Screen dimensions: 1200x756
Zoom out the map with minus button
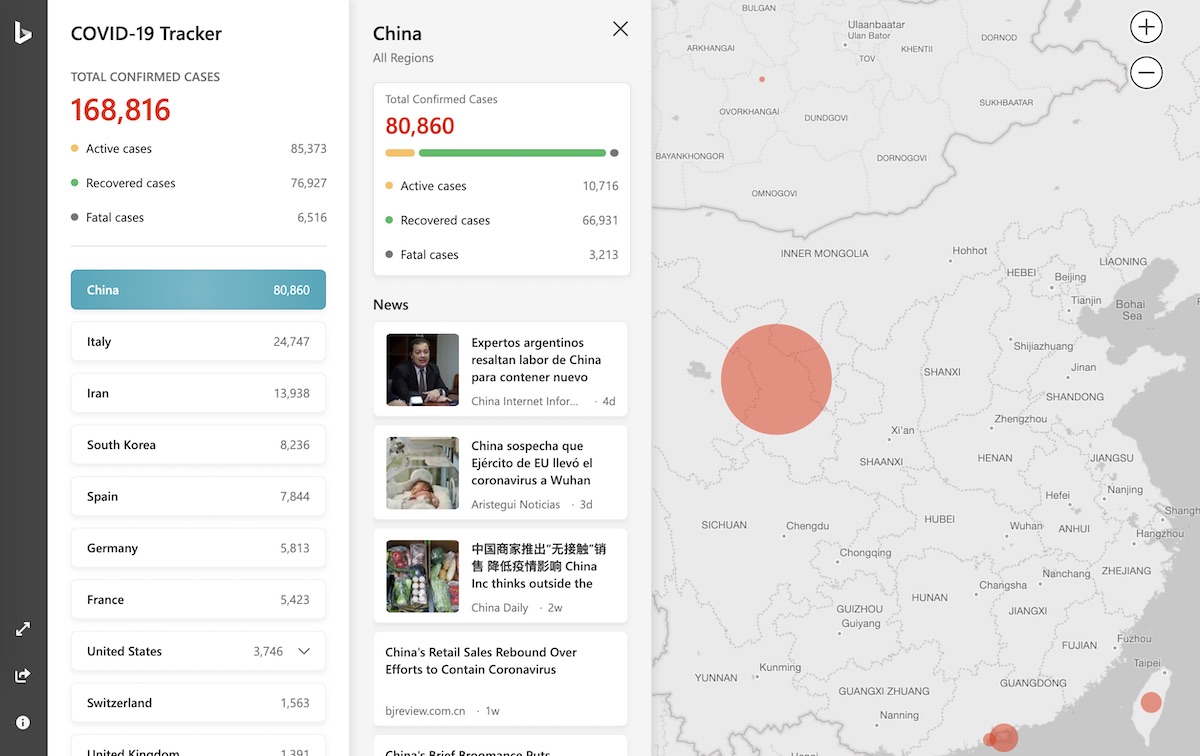1146,73
